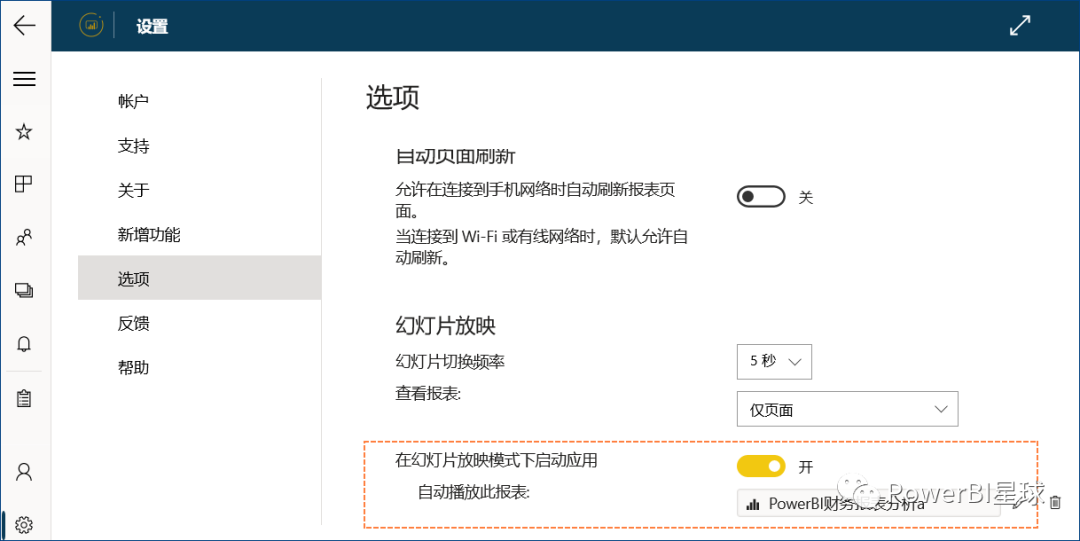Open the 支持 settings section
The width and height of the screenshot is (1080, 541).
click(200, 145)
